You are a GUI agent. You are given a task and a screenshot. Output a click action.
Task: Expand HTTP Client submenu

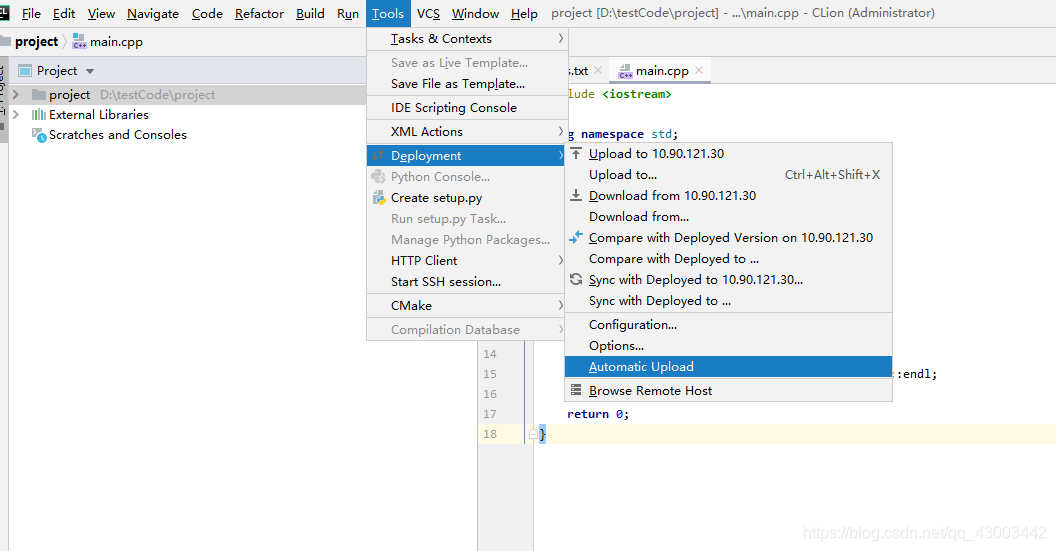click(466, 261)
